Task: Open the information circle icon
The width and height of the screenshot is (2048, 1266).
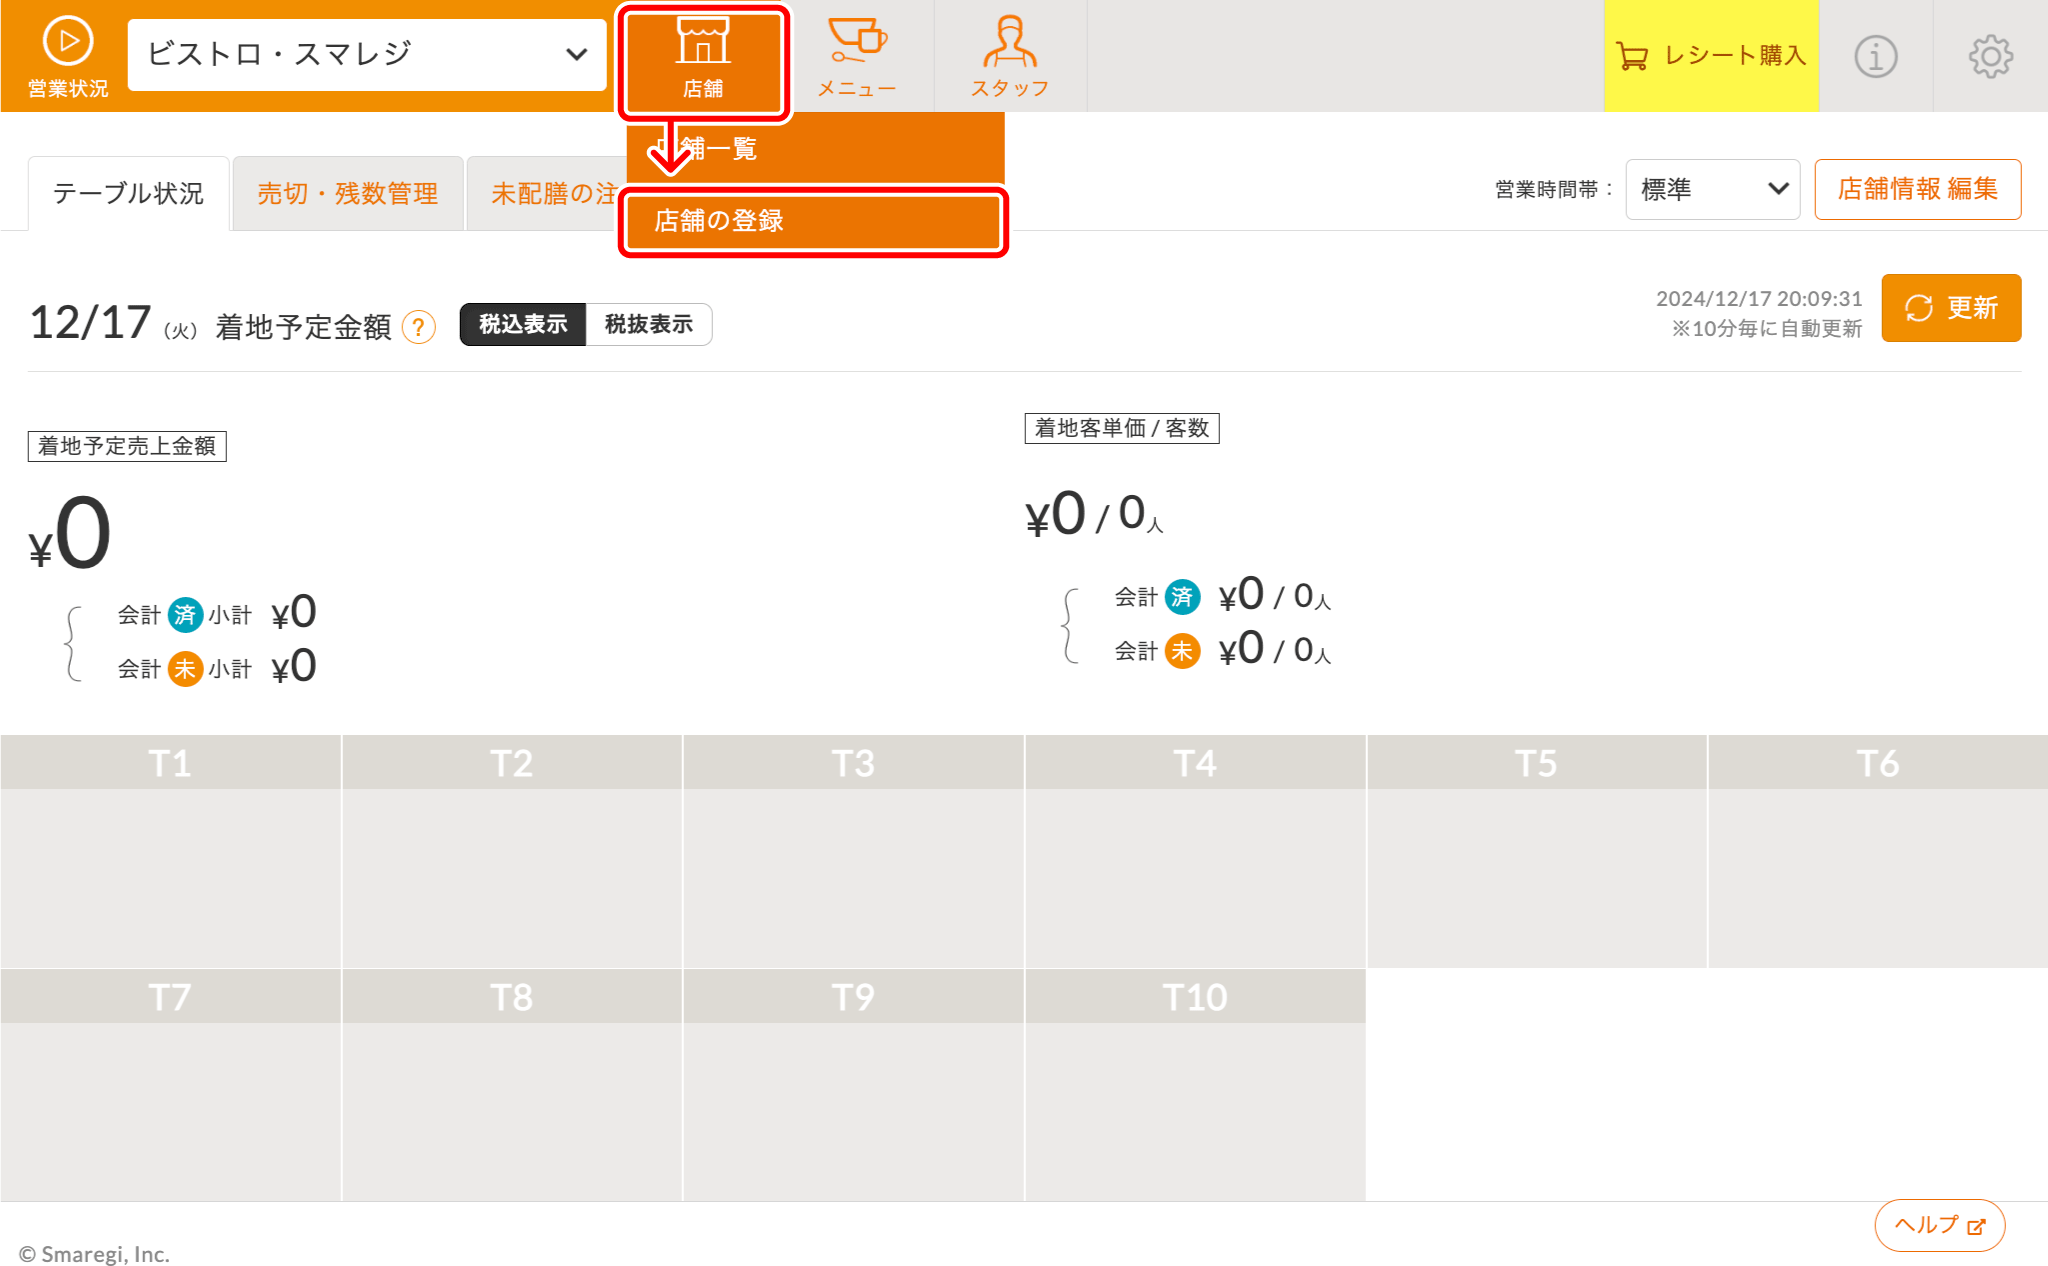Action: 1875,56
